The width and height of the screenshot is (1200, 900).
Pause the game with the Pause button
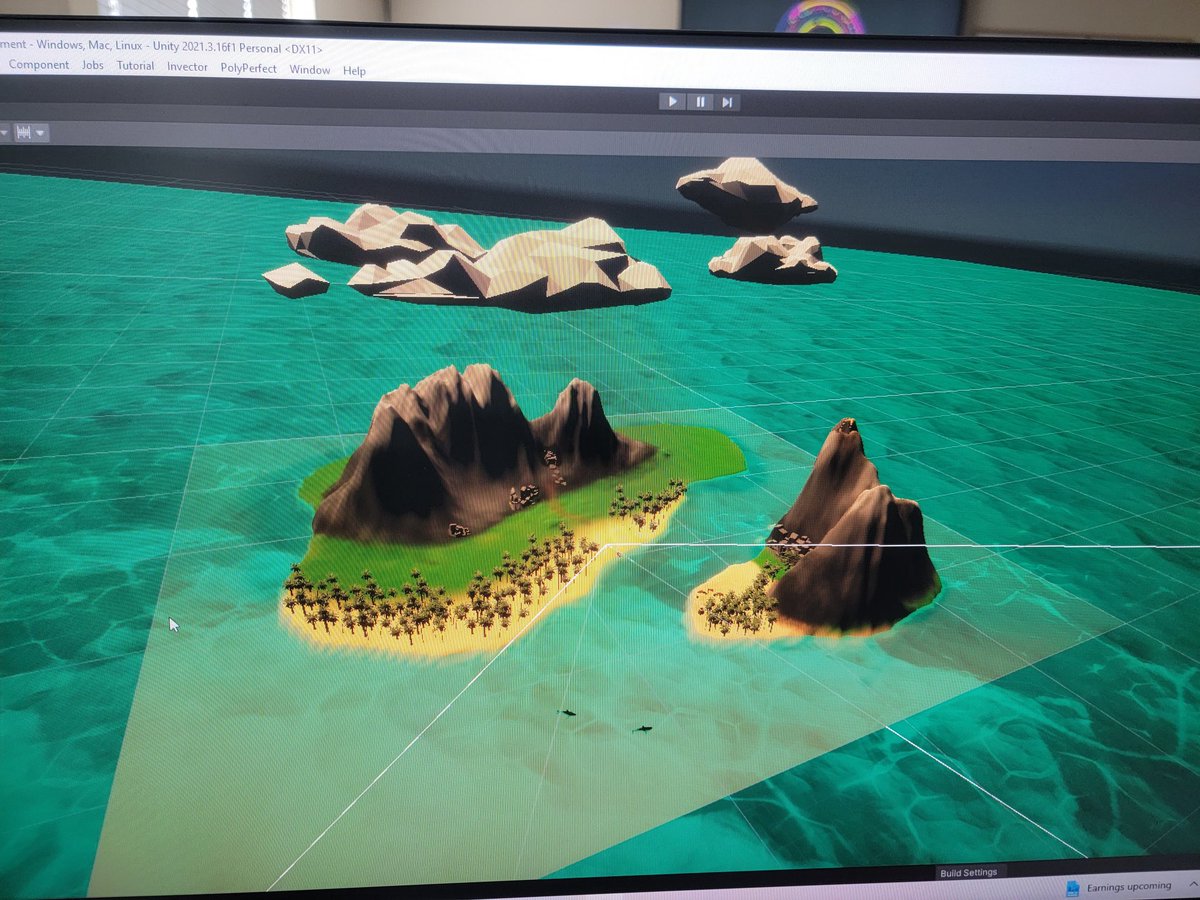pyautogui.click(x=700, y=102)
